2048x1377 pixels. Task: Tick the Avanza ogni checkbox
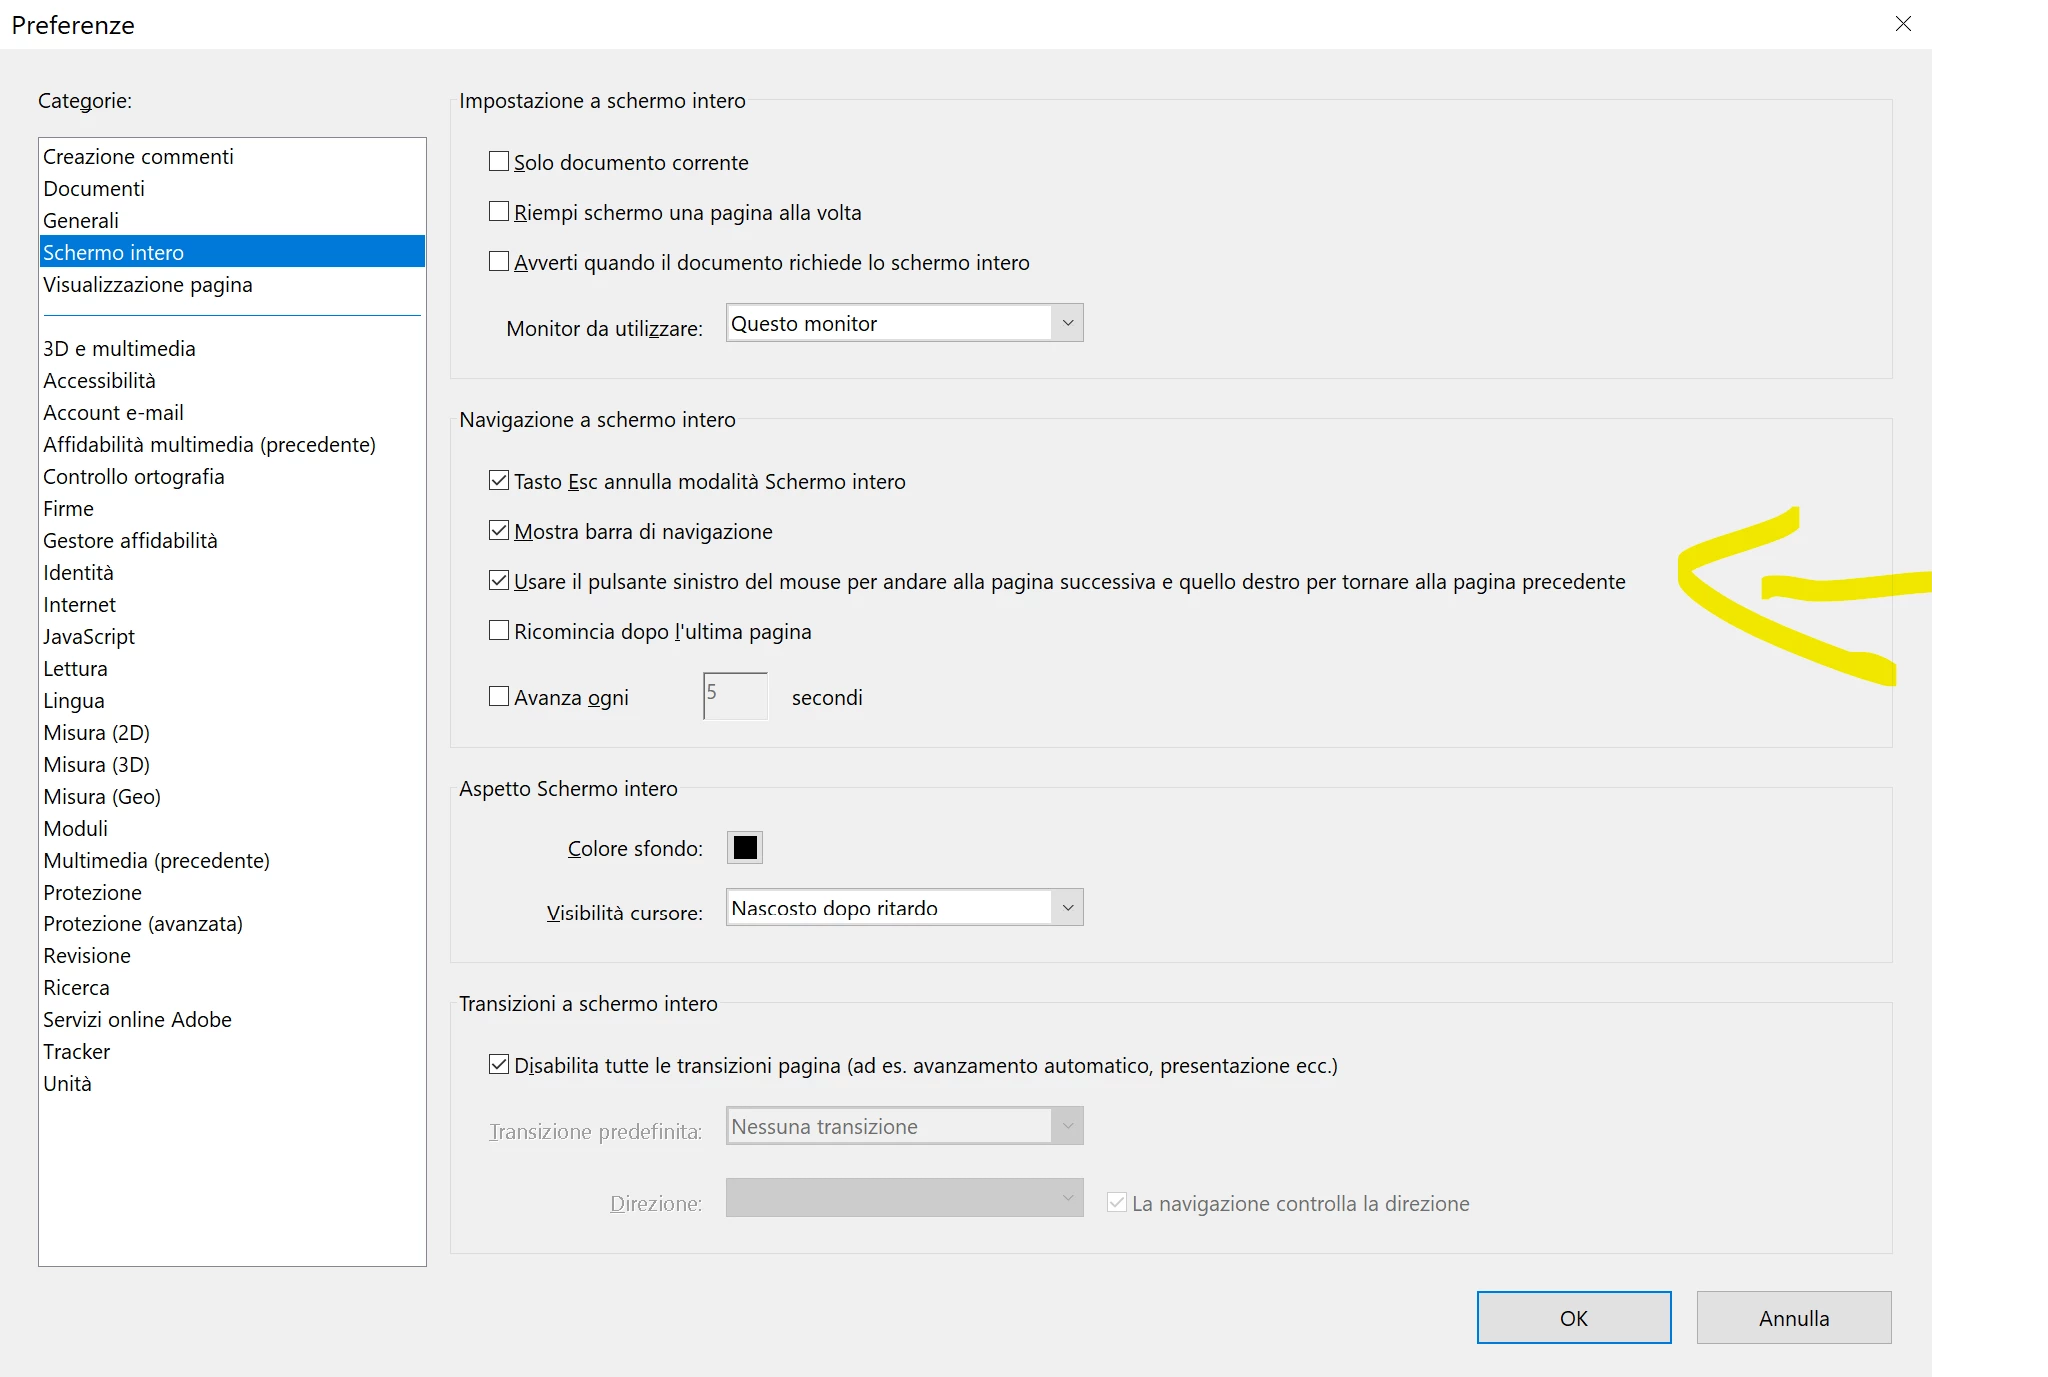(499, 696)
